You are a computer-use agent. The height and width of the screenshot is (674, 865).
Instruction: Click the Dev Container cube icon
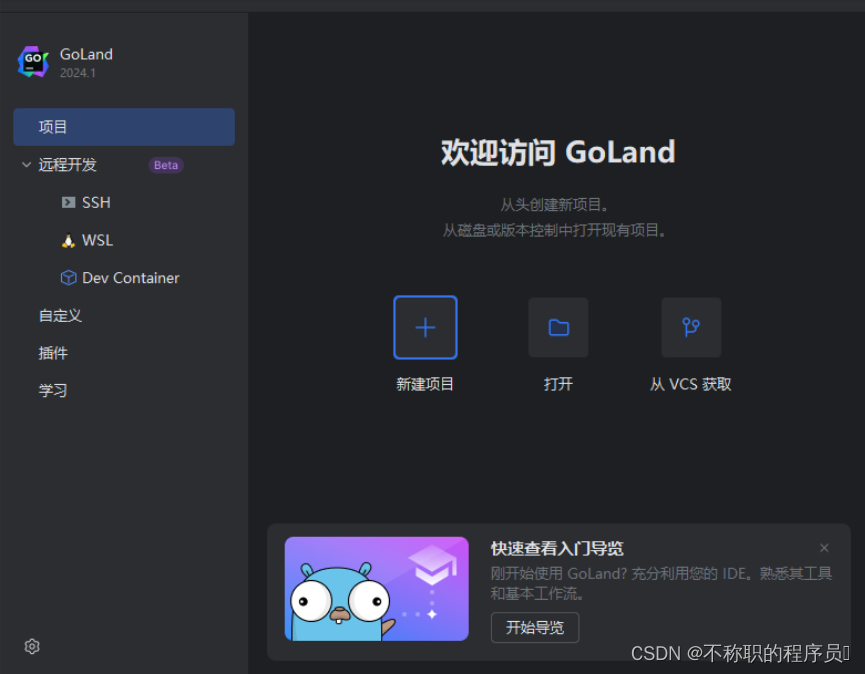[x=68, y=277]
